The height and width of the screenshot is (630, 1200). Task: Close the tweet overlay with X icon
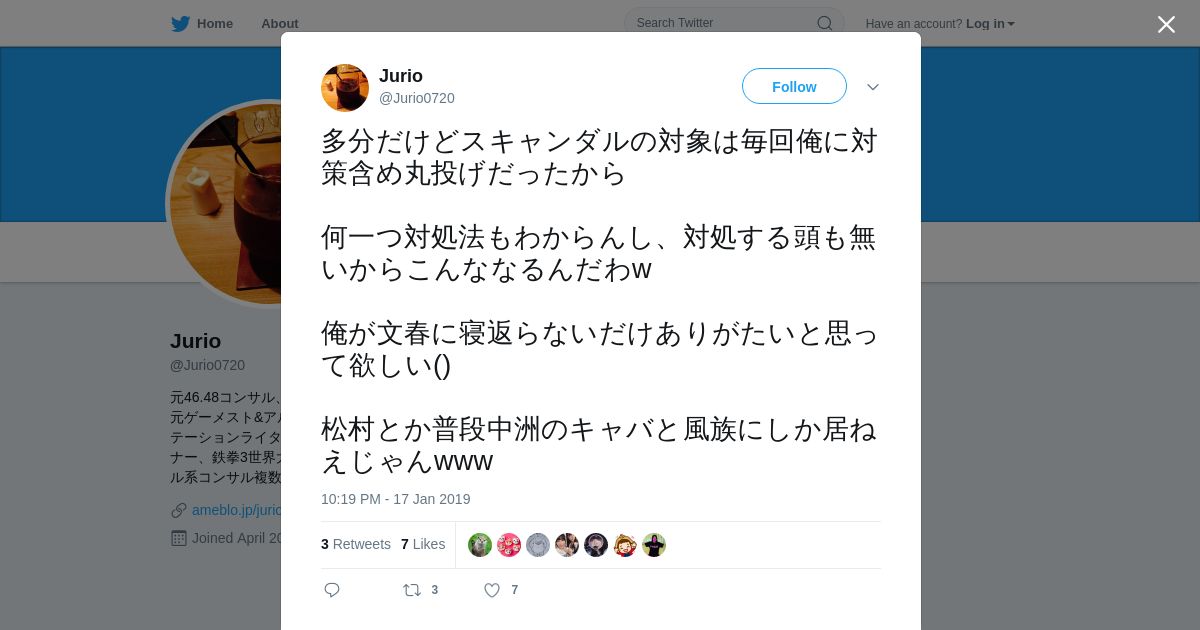[x=1166, y=24]
